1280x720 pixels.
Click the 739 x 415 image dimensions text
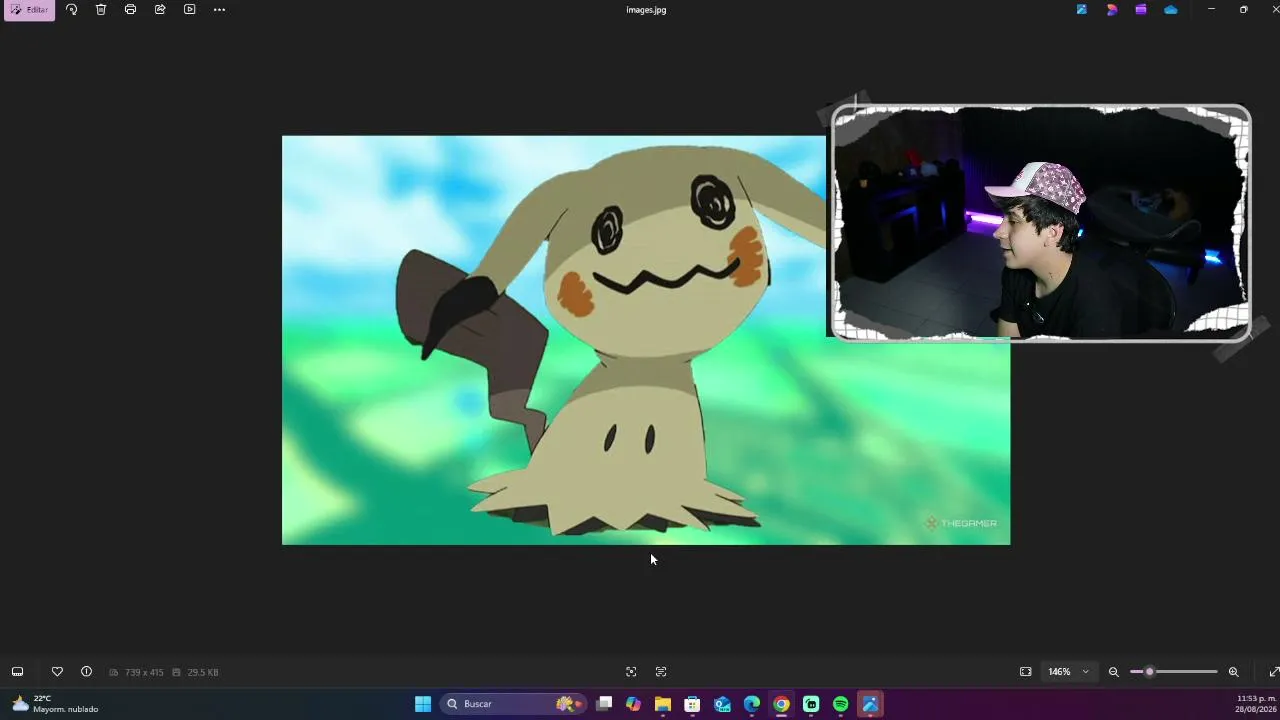(144, 673)
